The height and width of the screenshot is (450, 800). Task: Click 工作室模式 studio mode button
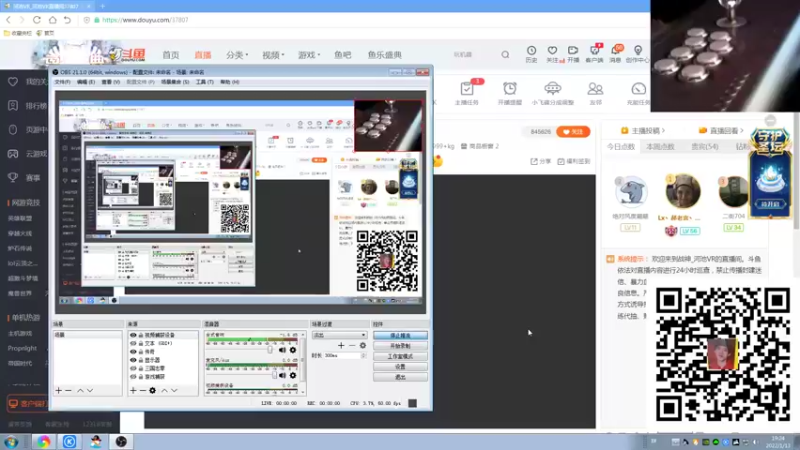400,356
